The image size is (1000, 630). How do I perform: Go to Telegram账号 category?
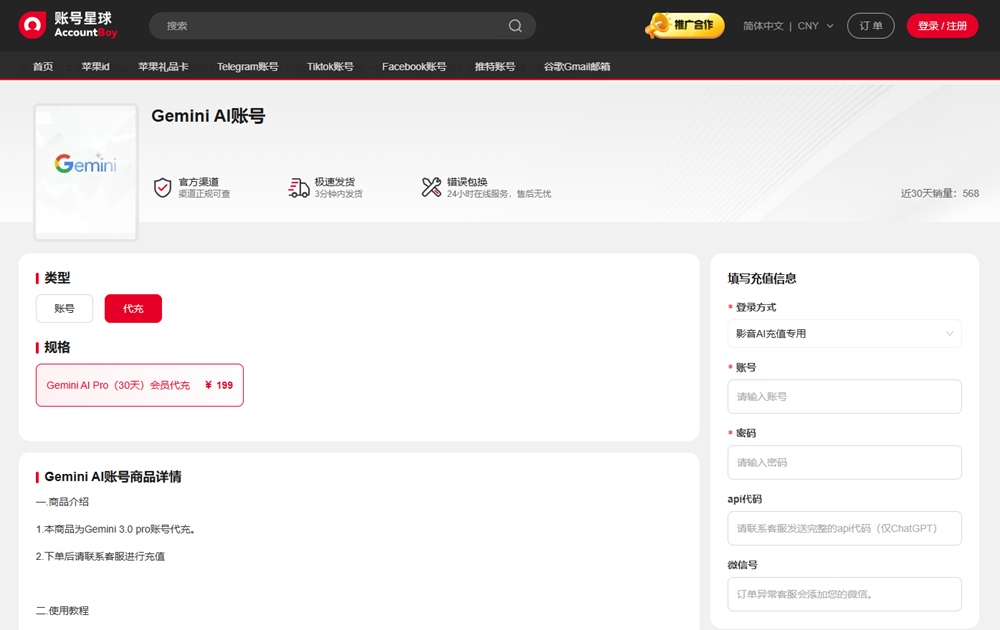[247, 67]
